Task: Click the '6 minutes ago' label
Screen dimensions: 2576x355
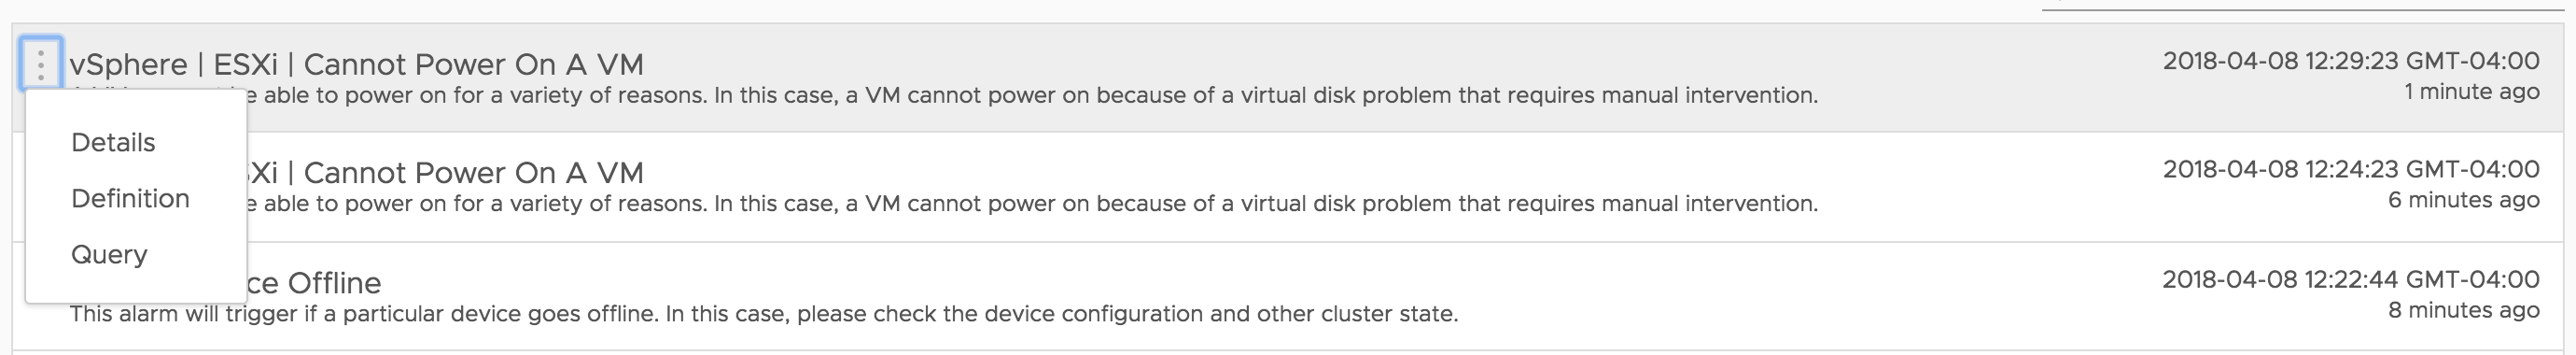Action: click(x=2464, y=200)
